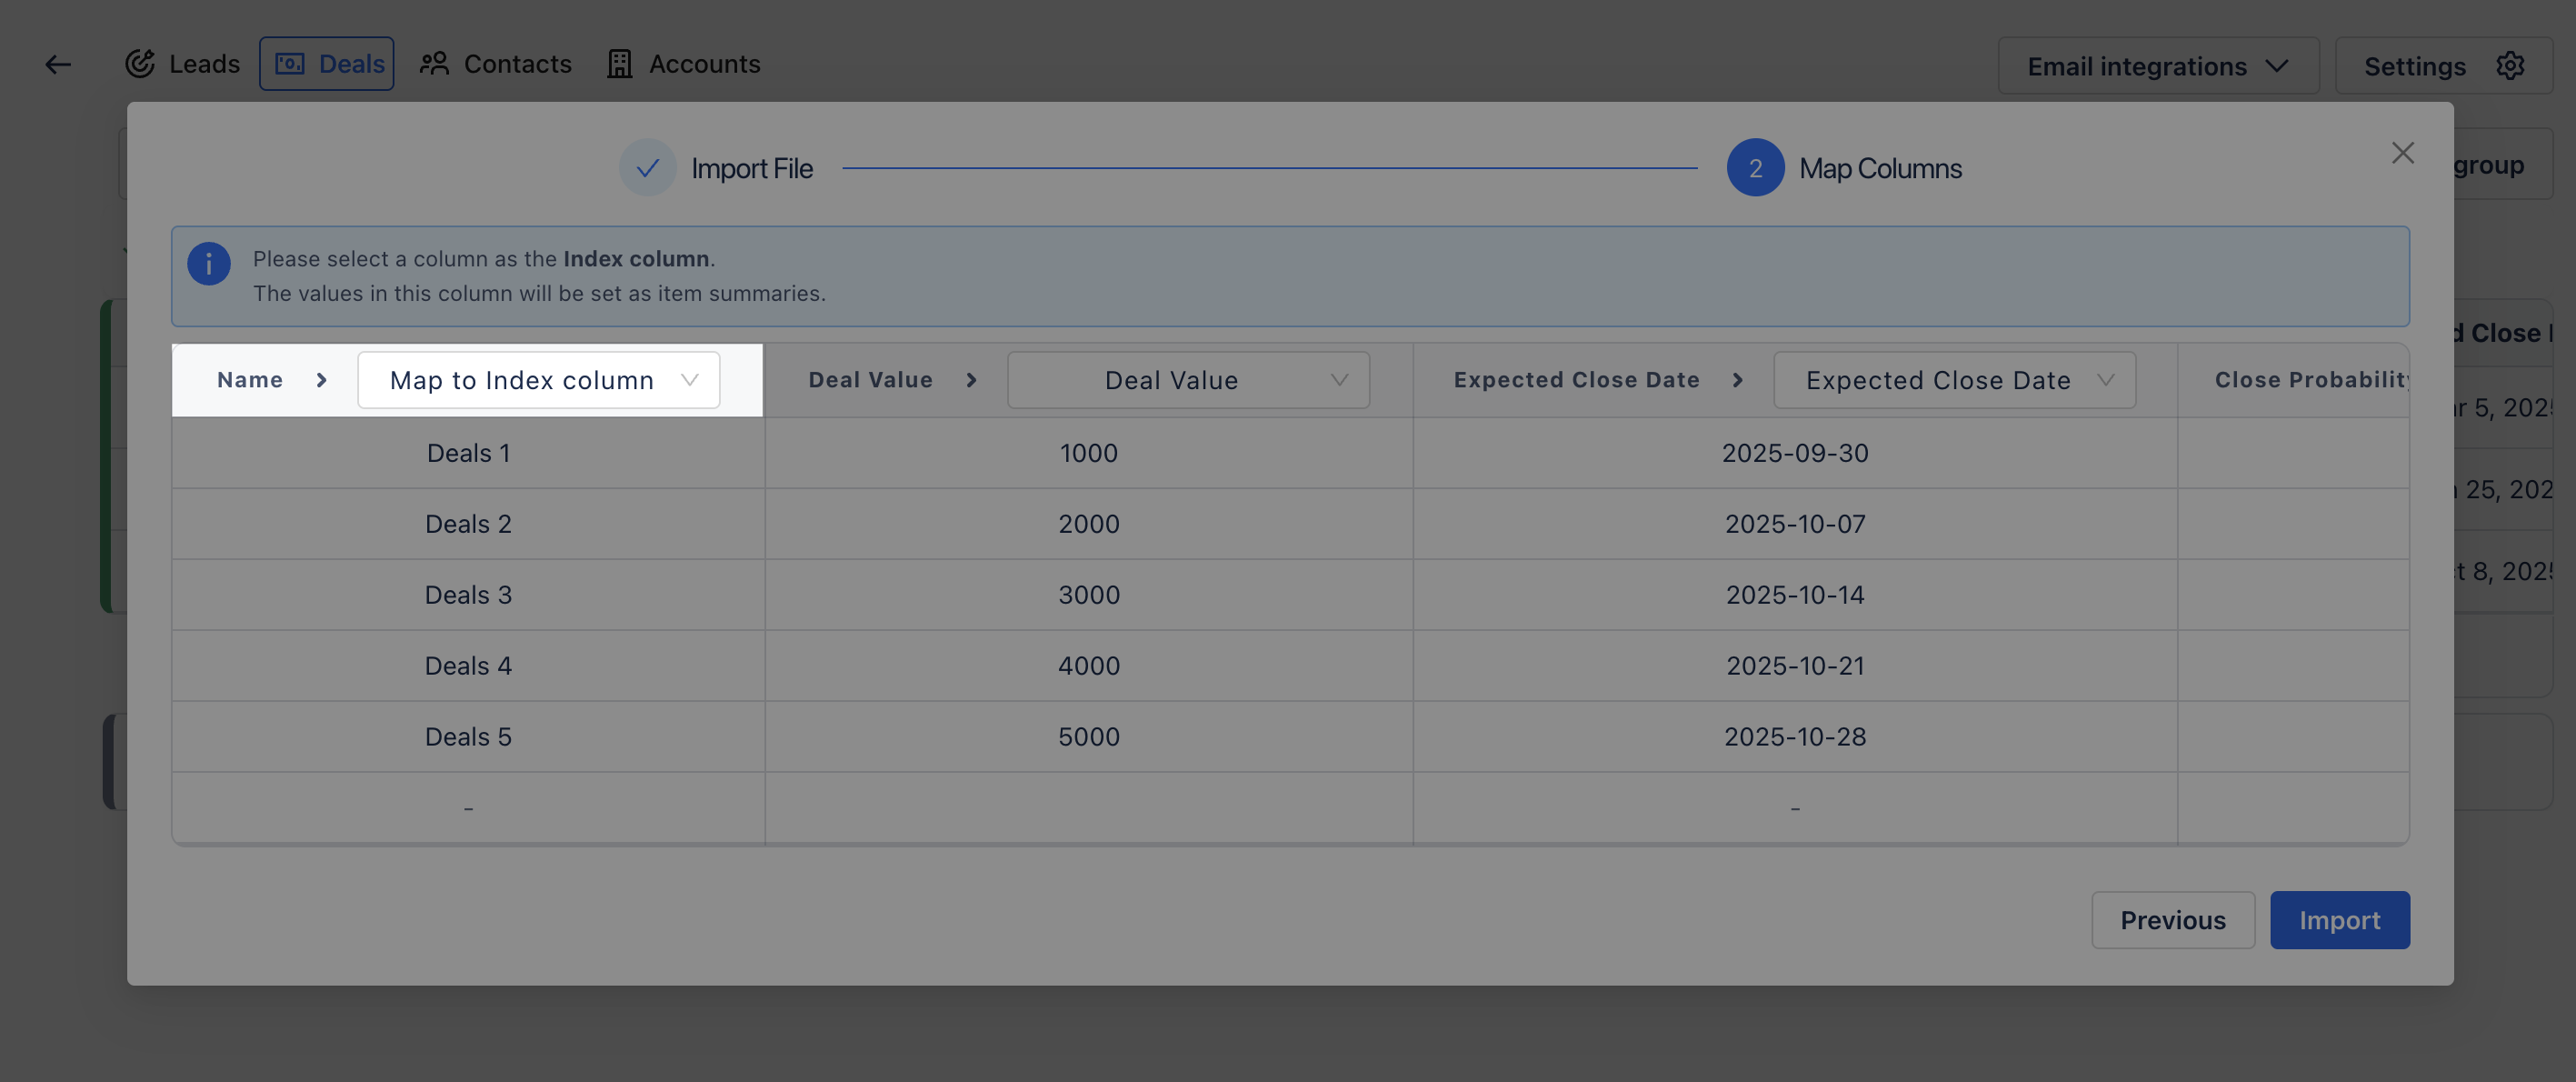Click the Import File checkmark step
This screenshot has width=2576, height=1082.
(648, 168)
